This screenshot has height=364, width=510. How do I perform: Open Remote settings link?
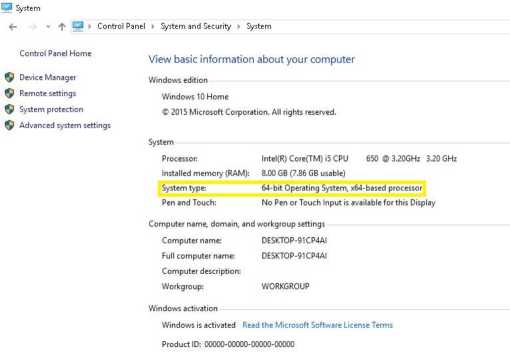[x=48, y=93]
